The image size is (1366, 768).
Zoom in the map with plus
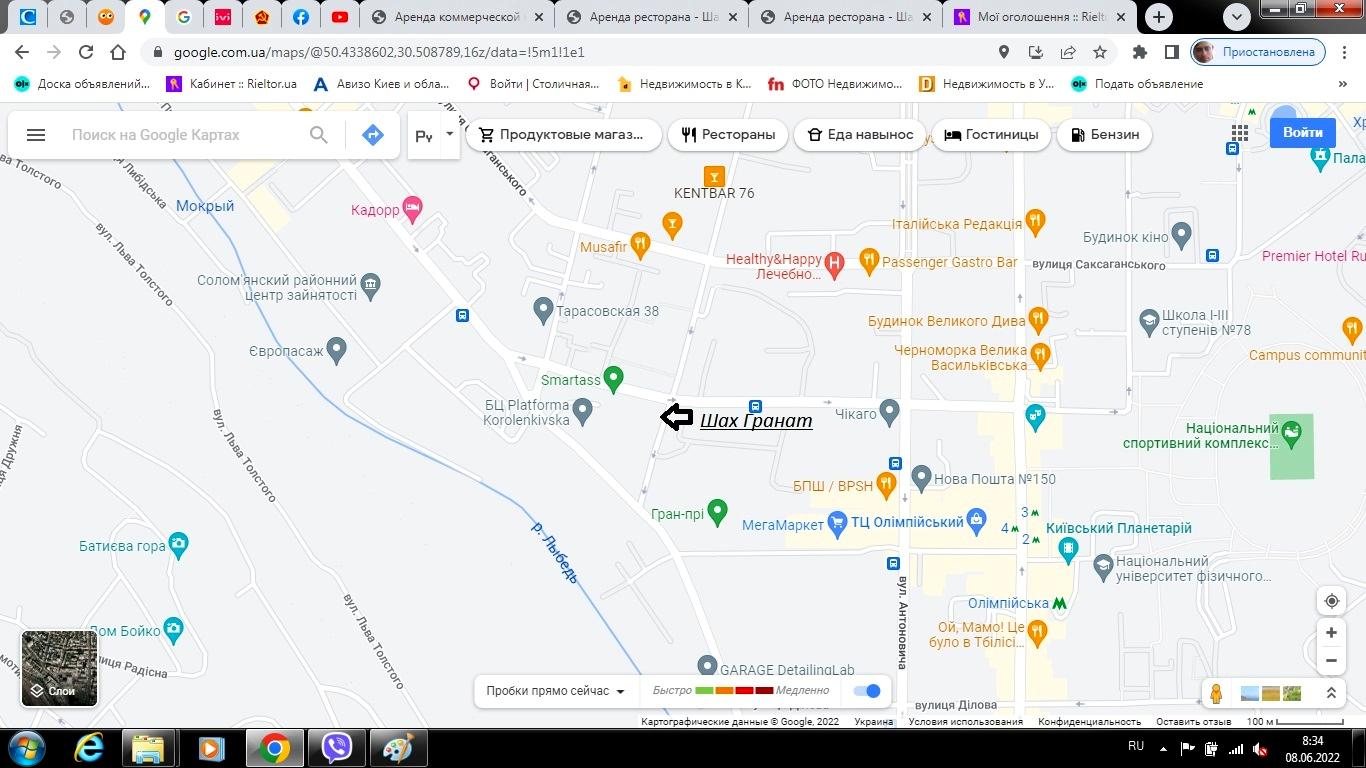click(1331, 633)
